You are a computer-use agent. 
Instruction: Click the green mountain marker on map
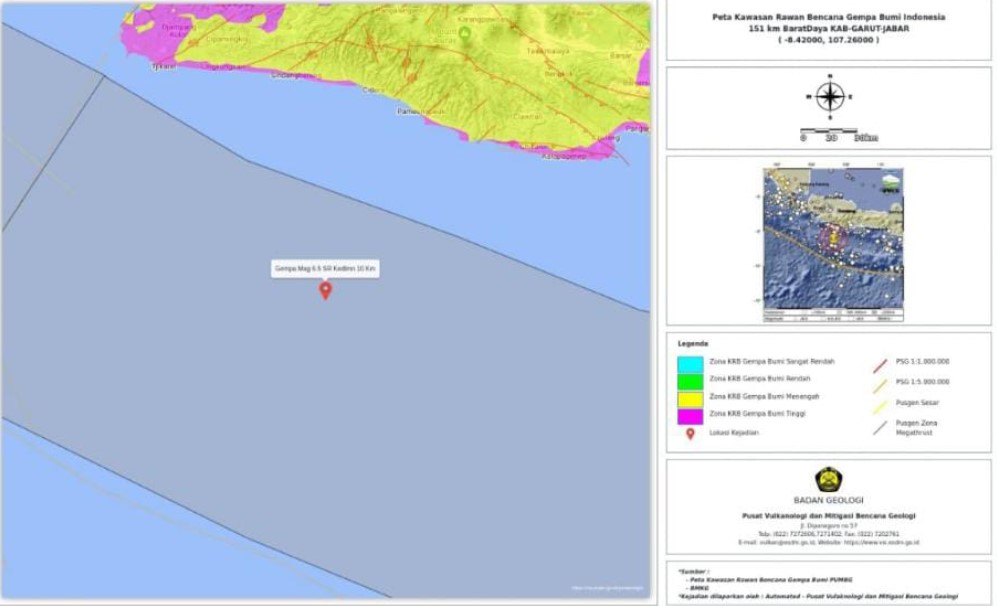[465, 33]
